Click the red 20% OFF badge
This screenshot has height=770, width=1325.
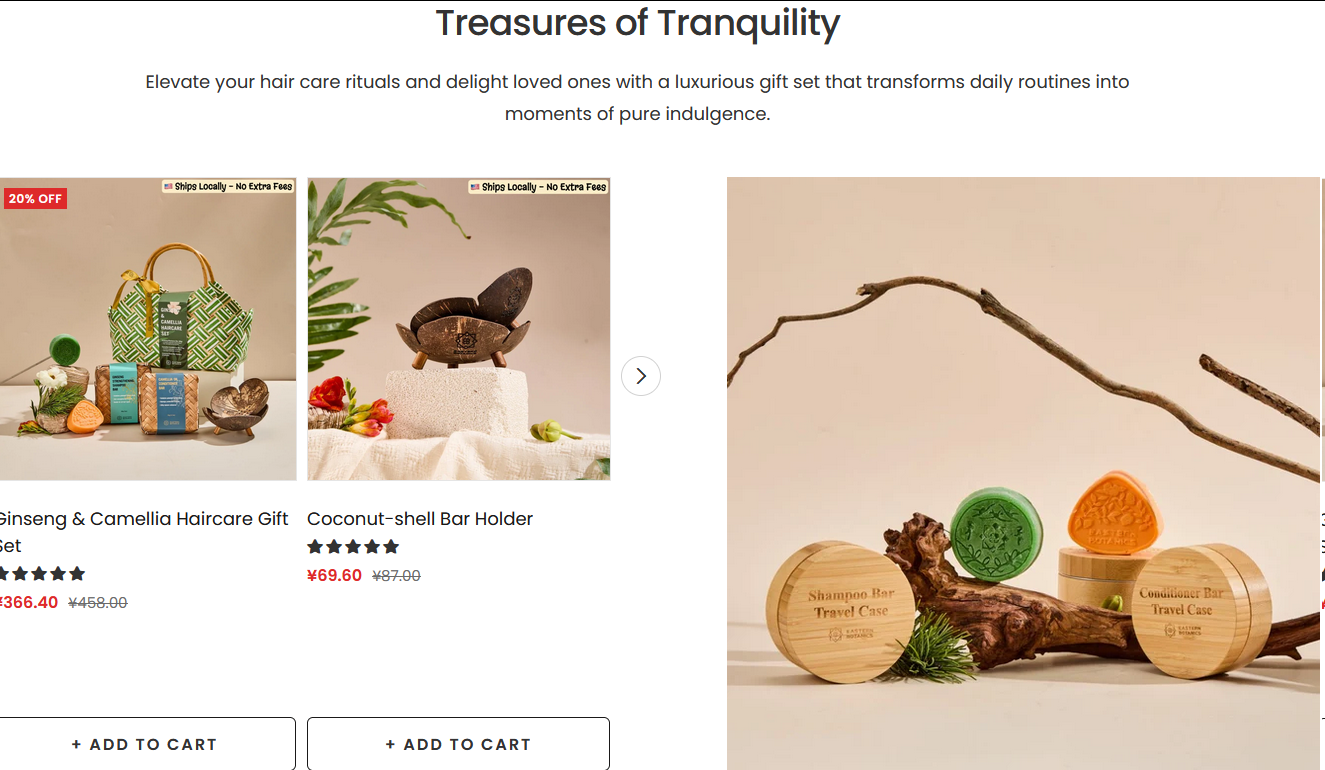coord(35,198)
